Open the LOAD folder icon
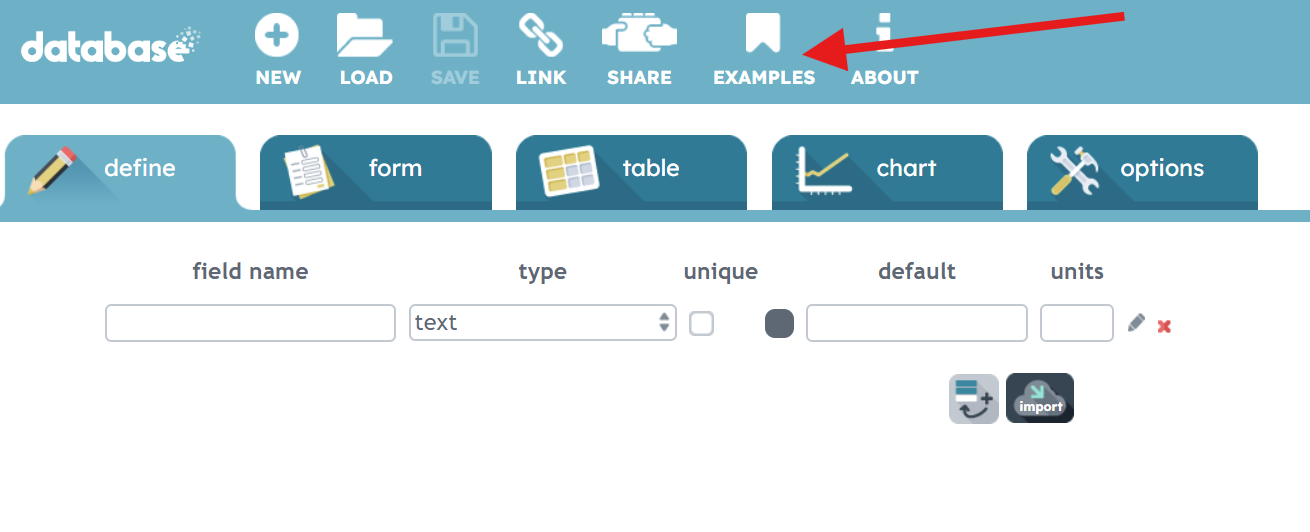The image size is (1310, 532). click(365, 35)
